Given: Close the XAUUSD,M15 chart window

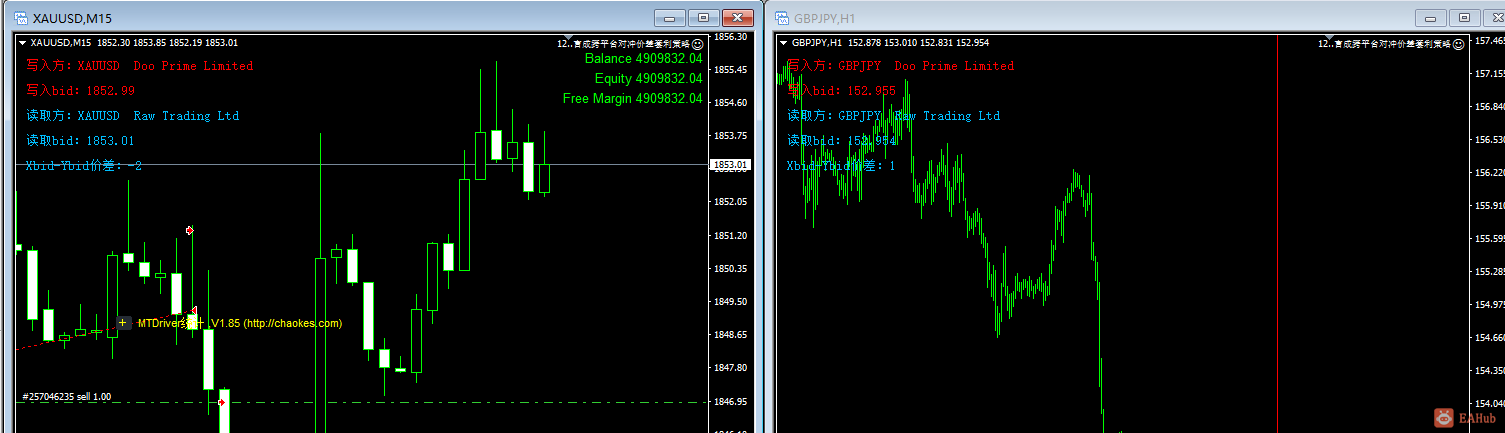Looking at the screenshot, I should [x=738, y=18].
